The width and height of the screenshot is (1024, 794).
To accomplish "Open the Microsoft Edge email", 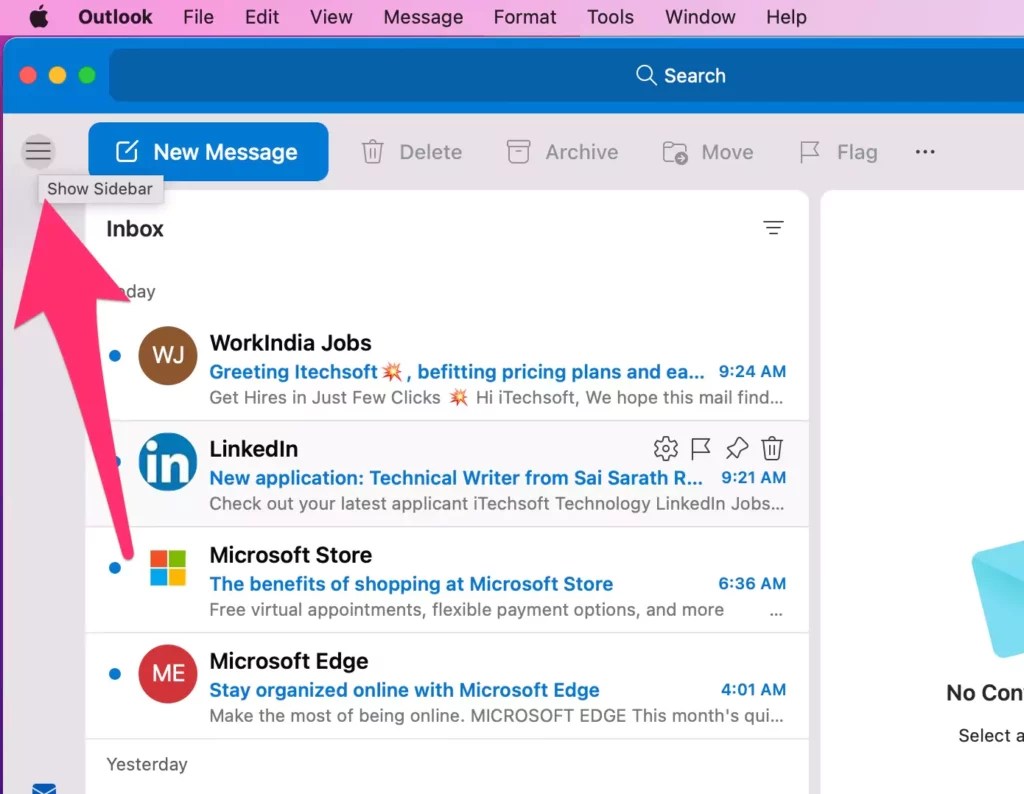I will point(400,689).
